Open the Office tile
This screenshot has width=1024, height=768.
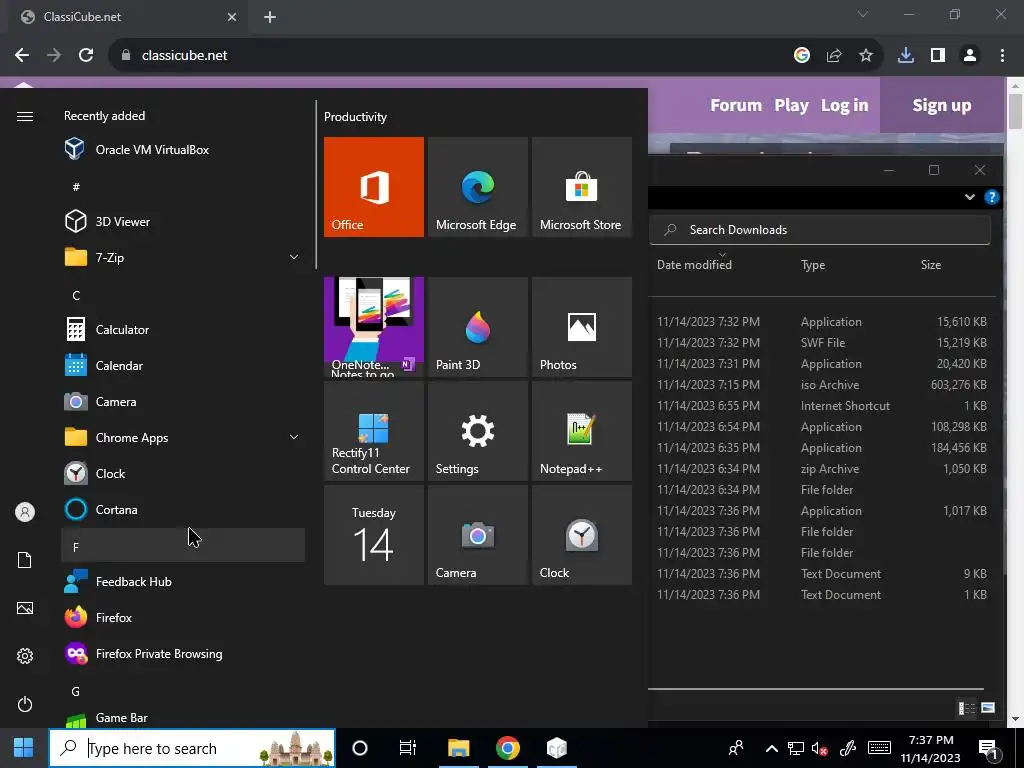374,187
